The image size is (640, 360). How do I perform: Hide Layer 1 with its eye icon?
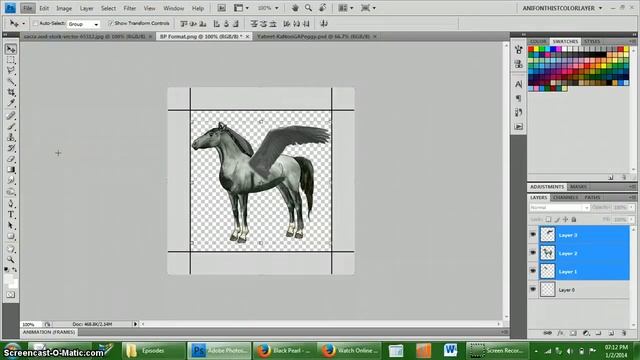click(x=533, y=271)
